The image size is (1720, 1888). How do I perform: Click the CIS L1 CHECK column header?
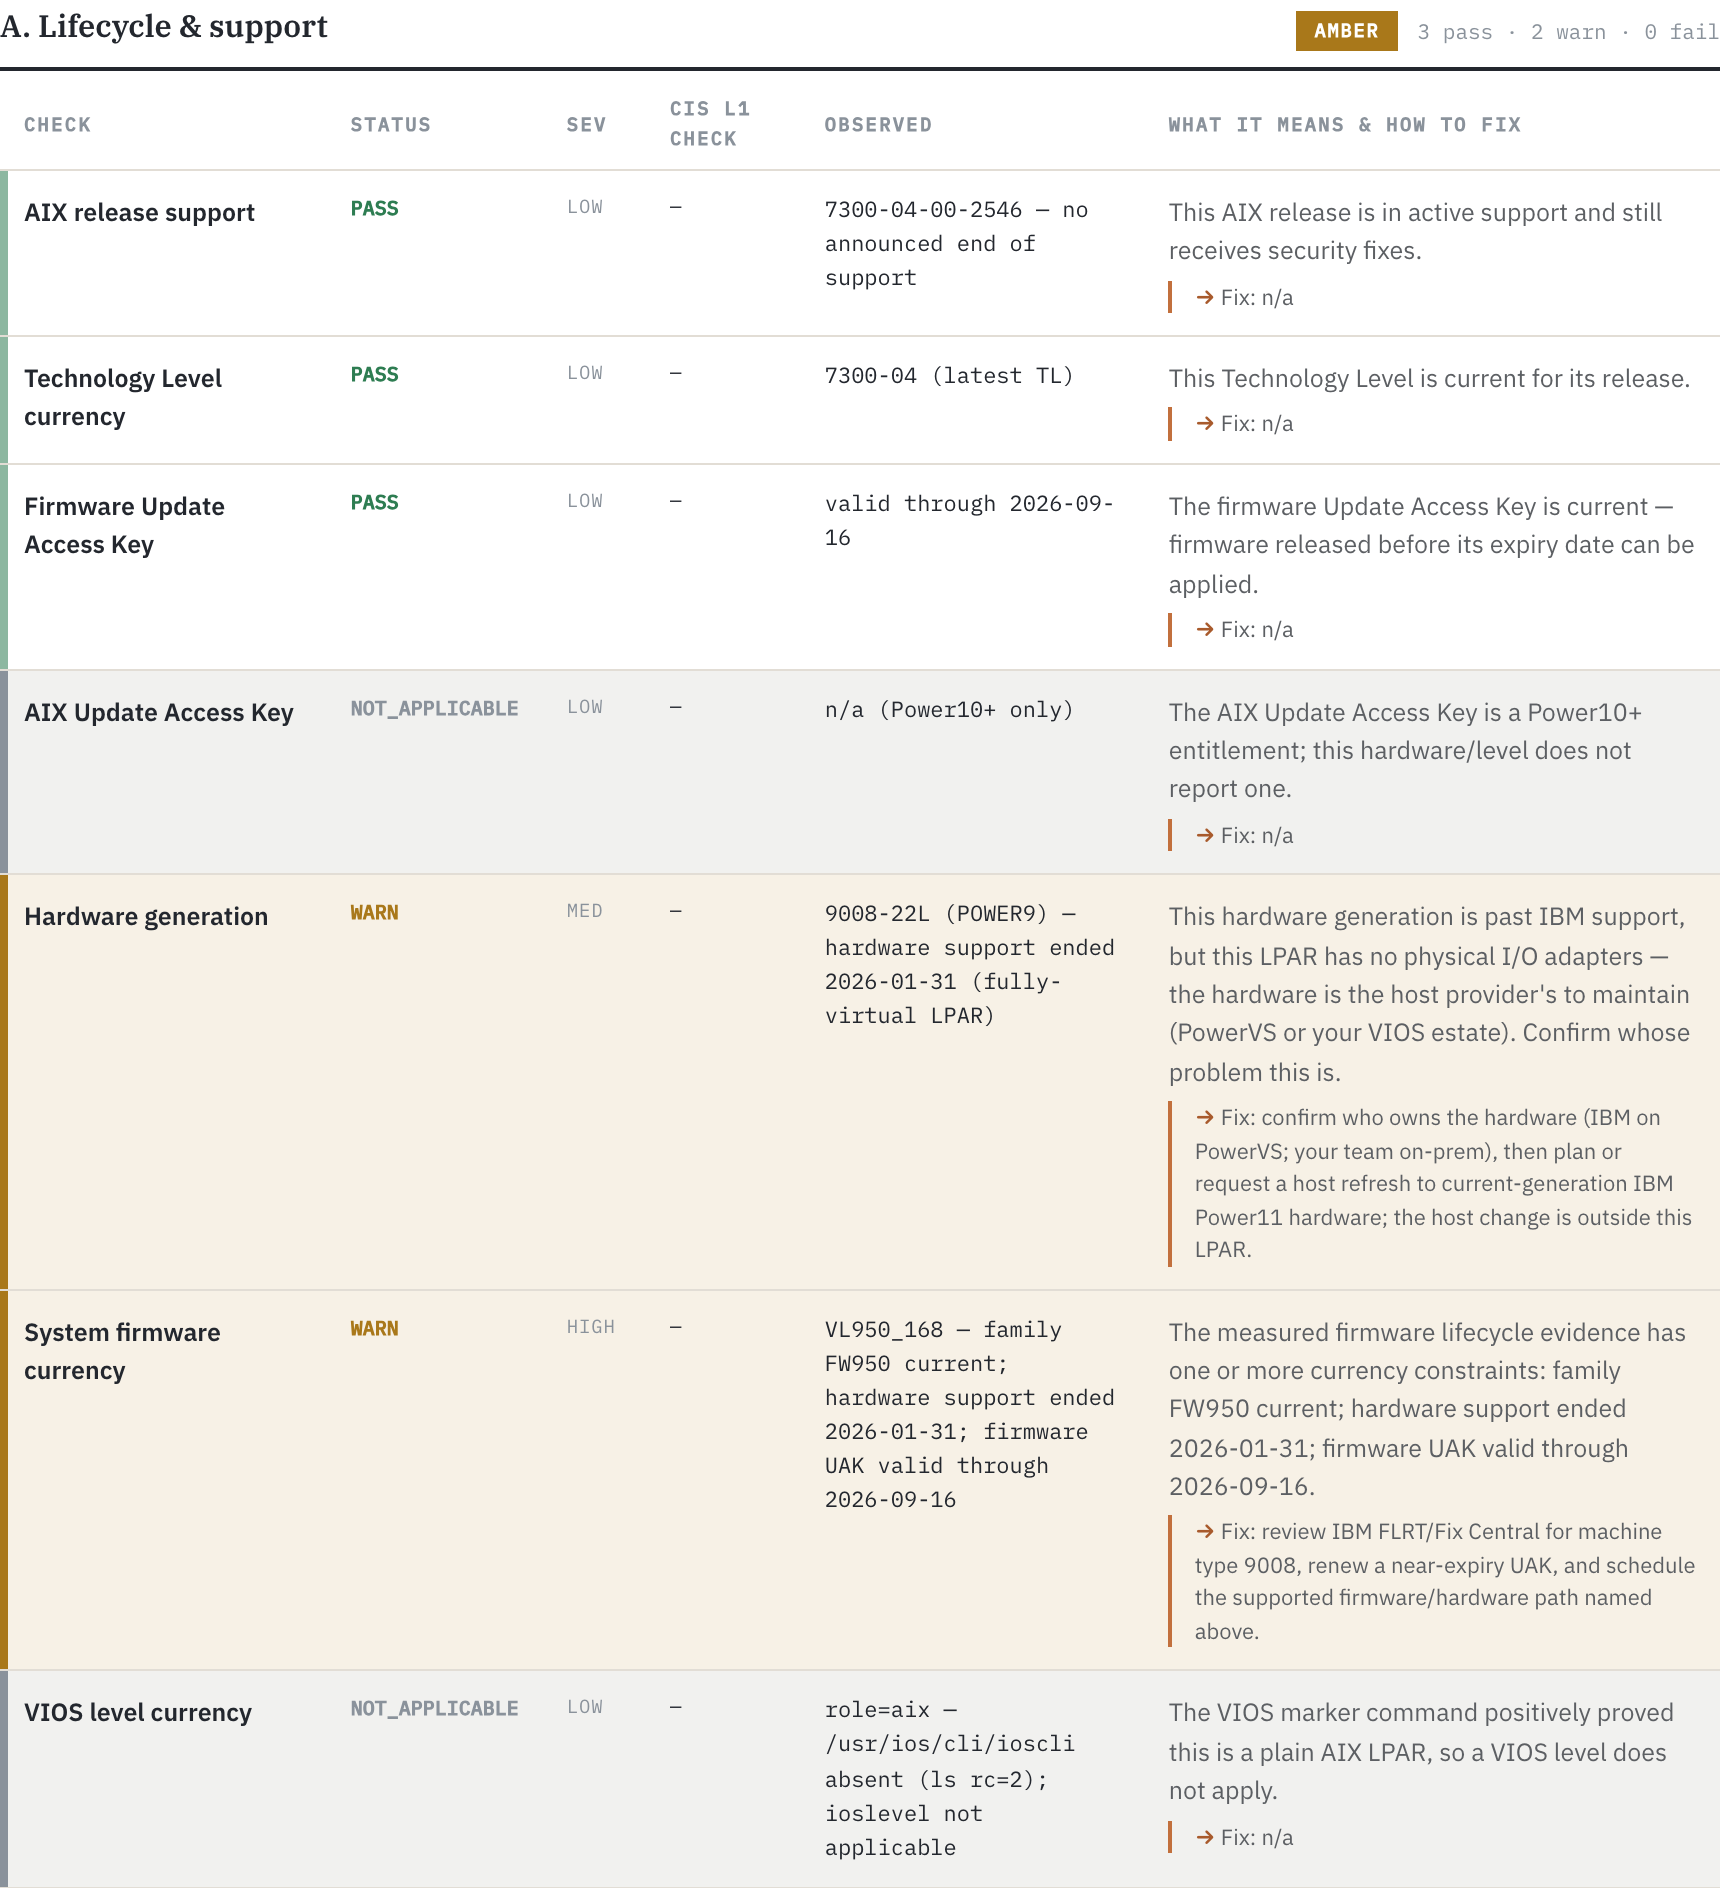click(710, 124)
